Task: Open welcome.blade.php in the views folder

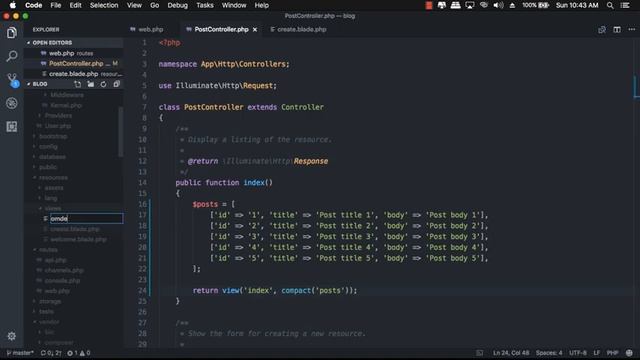Action: pyautogui.click(x=78, y=239)
